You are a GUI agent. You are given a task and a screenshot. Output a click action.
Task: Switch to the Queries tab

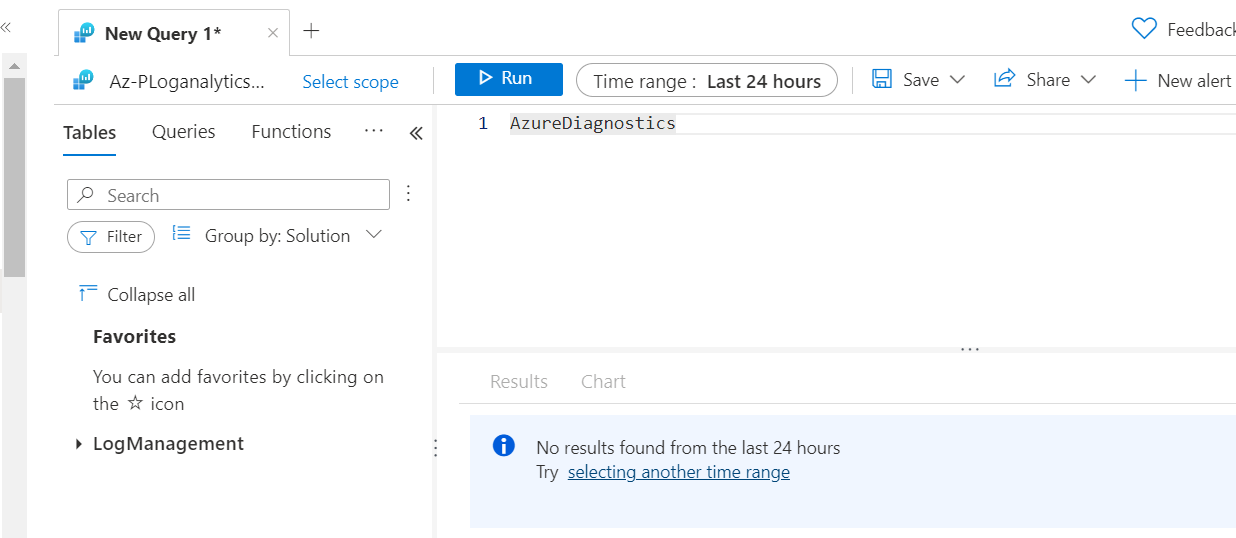coord(184,132)
